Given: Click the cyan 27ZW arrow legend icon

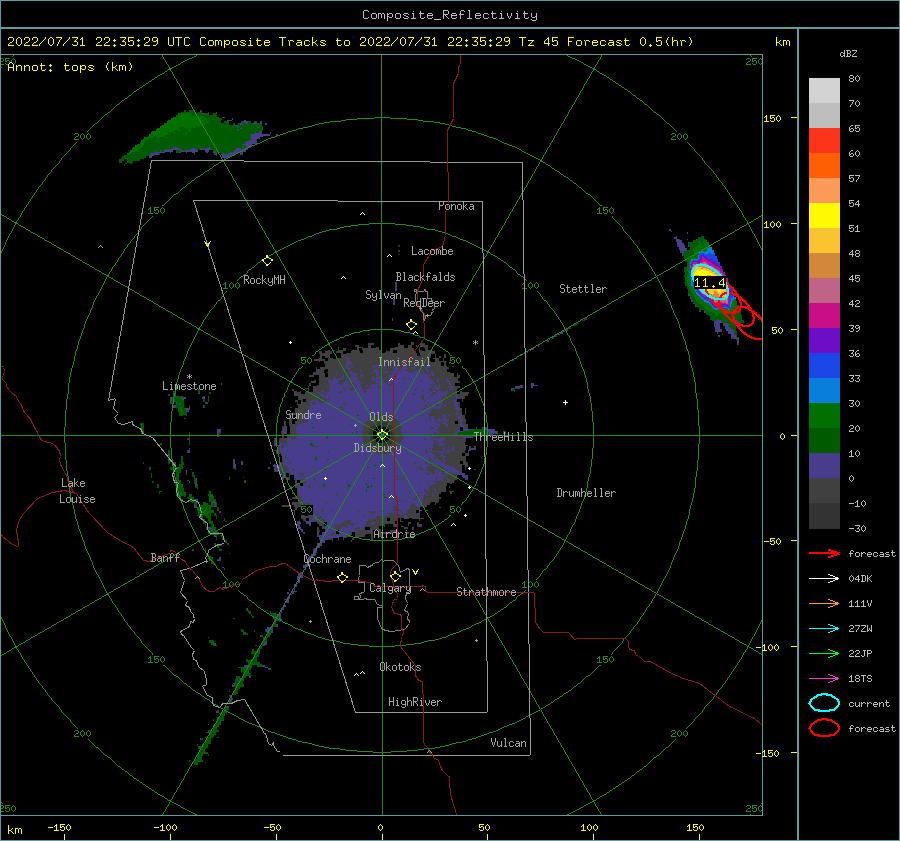Looking at the screenshot, I should [824, 629].
